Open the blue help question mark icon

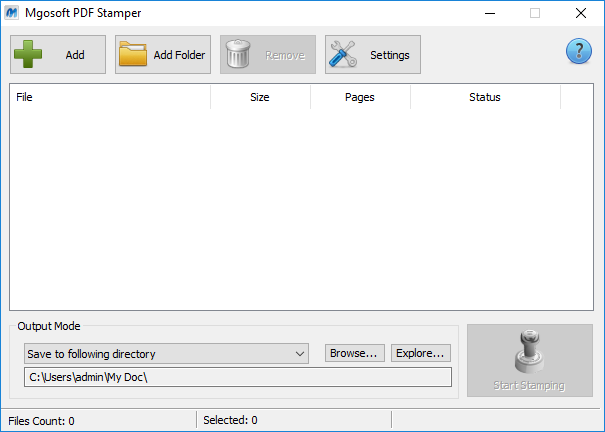coord(578,51)
